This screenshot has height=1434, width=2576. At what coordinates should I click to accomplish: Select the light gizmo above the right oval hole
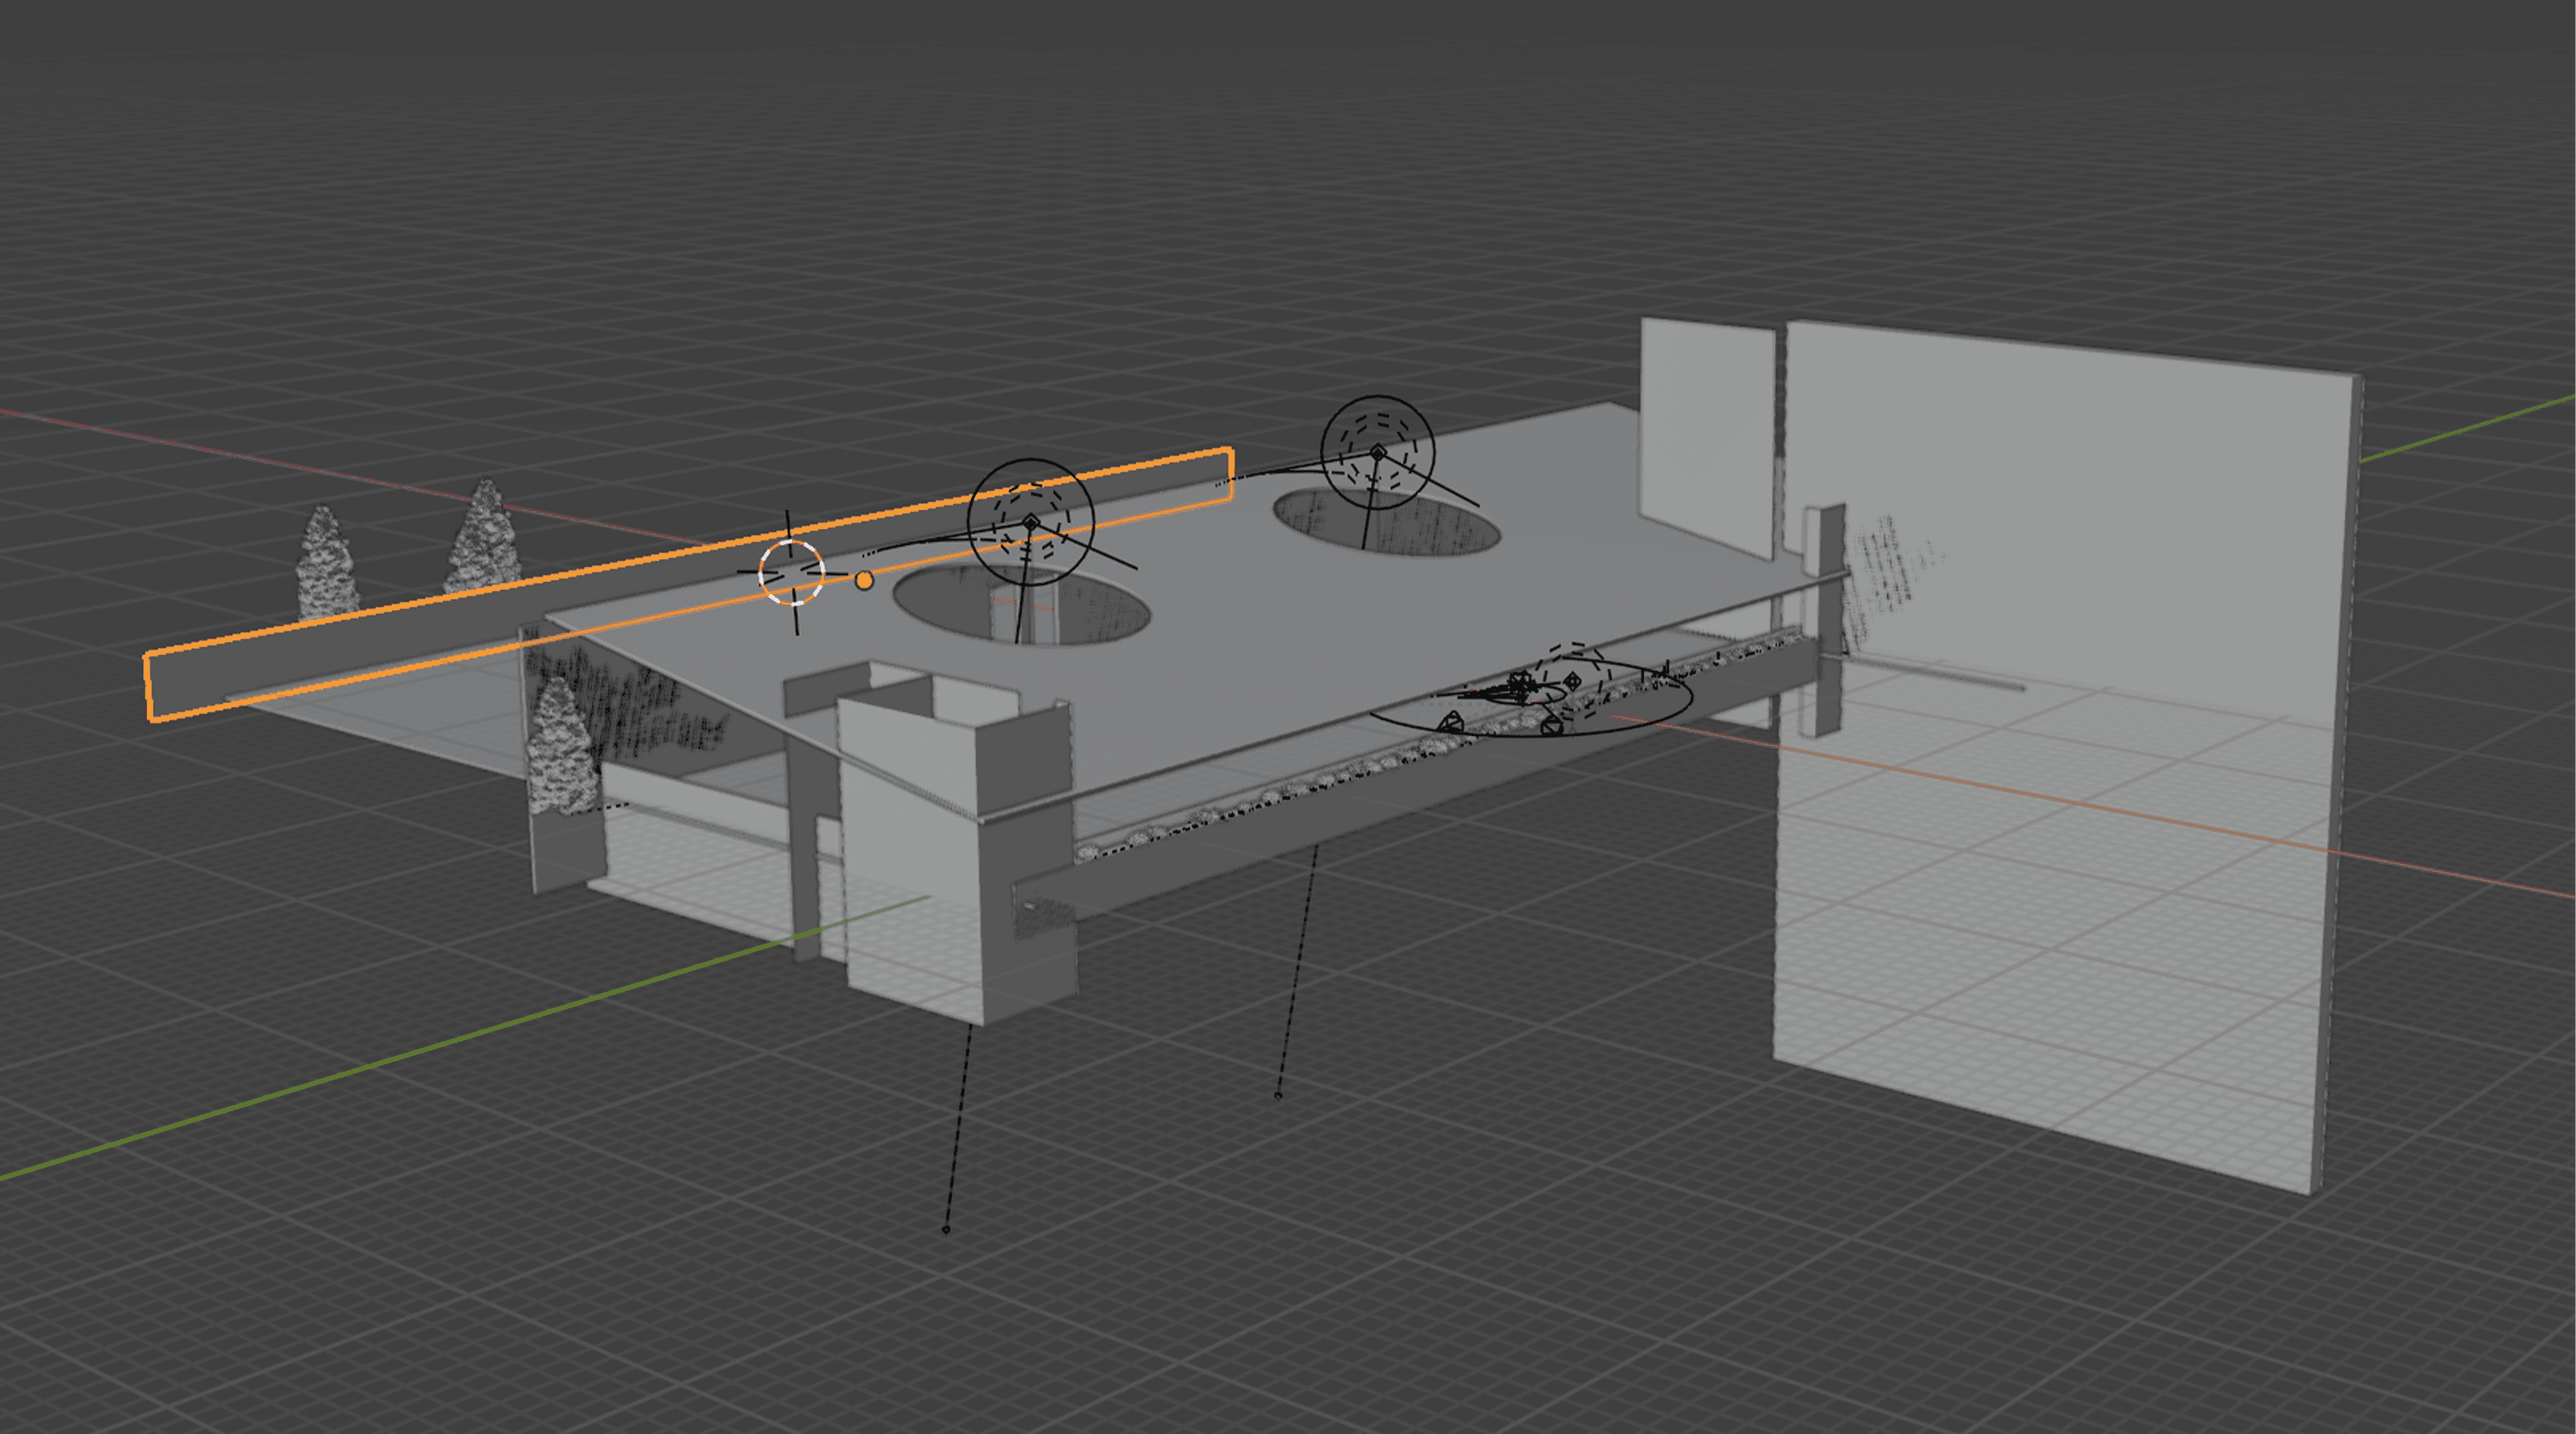coord(1378,453)
